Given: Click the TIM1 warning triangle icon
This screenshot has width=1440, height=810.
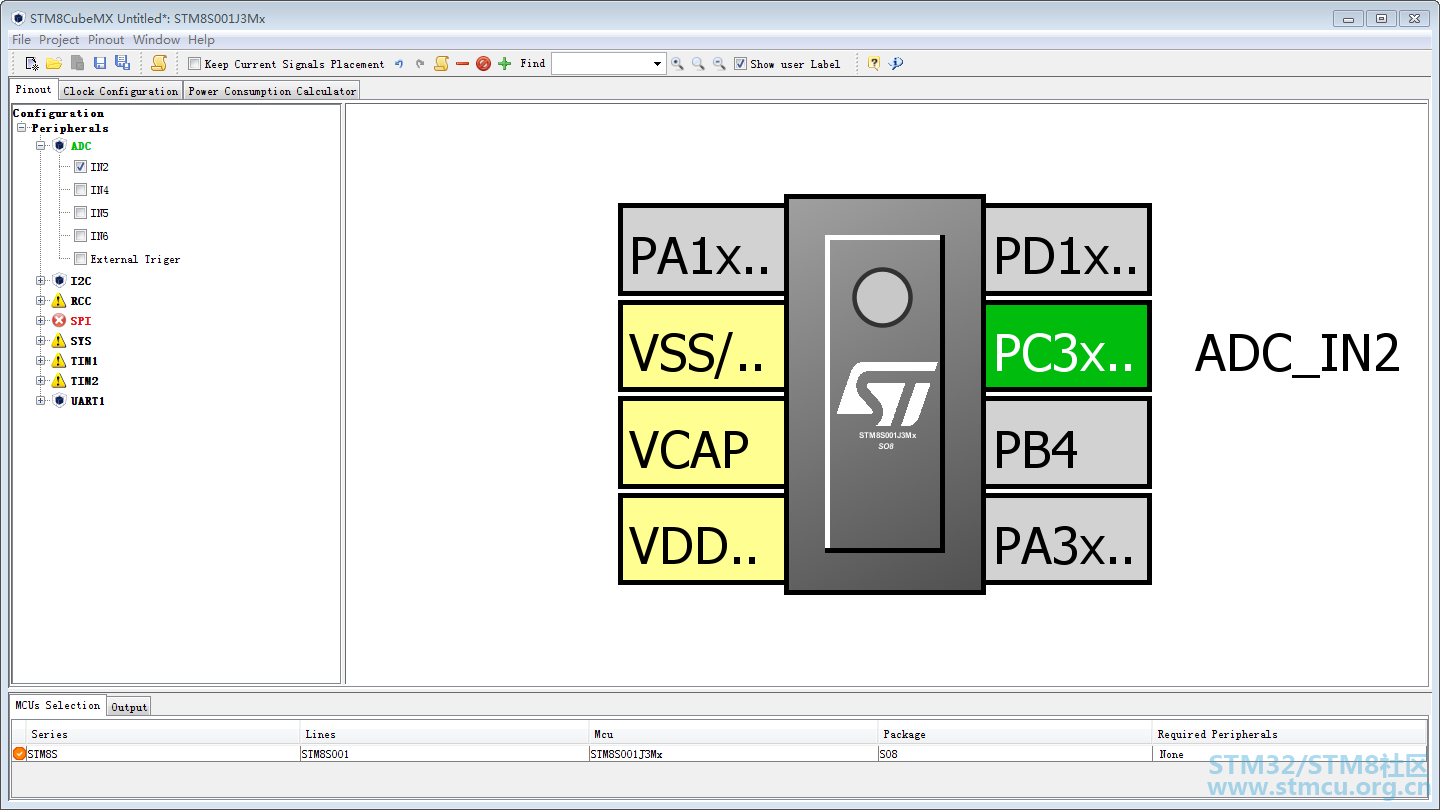Looking at the screenshot, I should point(59,361).
